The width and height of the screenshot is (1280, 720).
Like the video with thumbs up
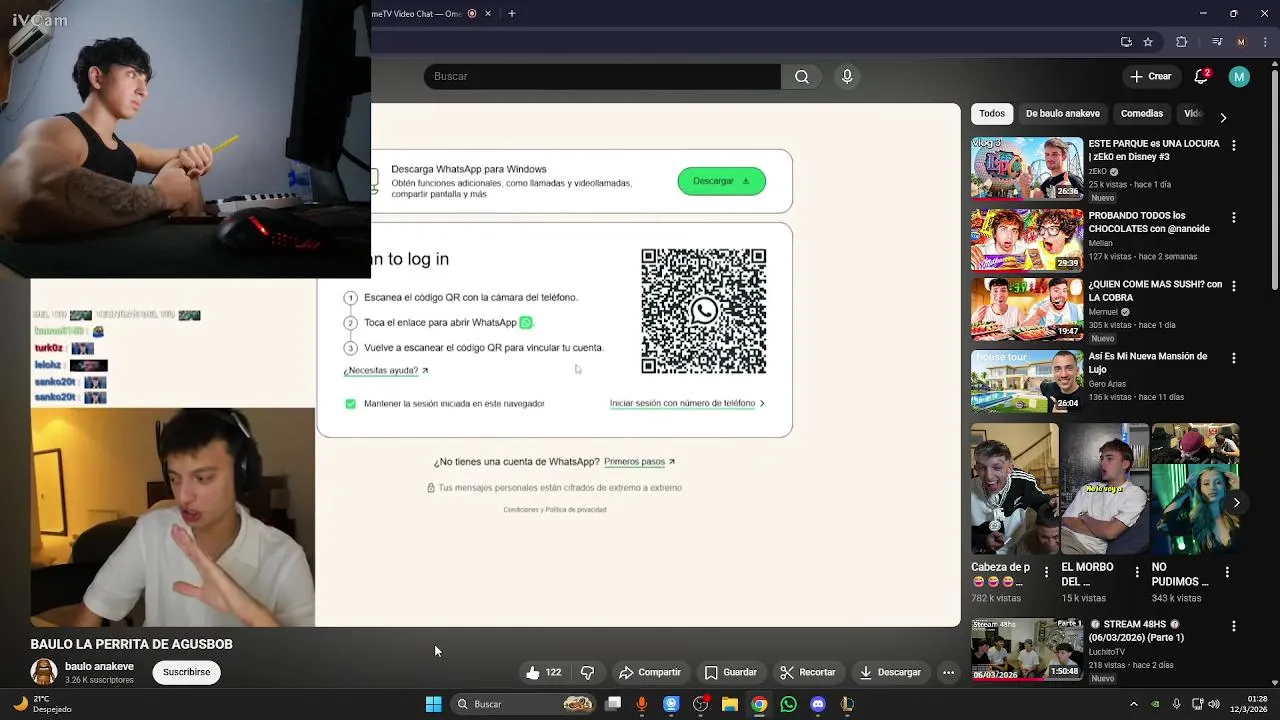coord(543,672)
